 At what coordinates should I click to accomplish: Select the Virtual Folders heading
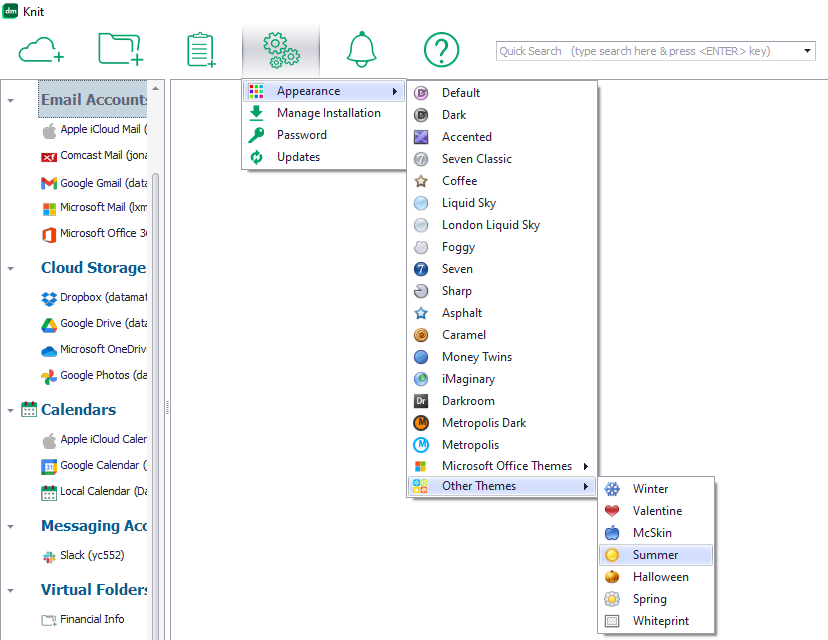pyautogui.click(x=94, y=589)
